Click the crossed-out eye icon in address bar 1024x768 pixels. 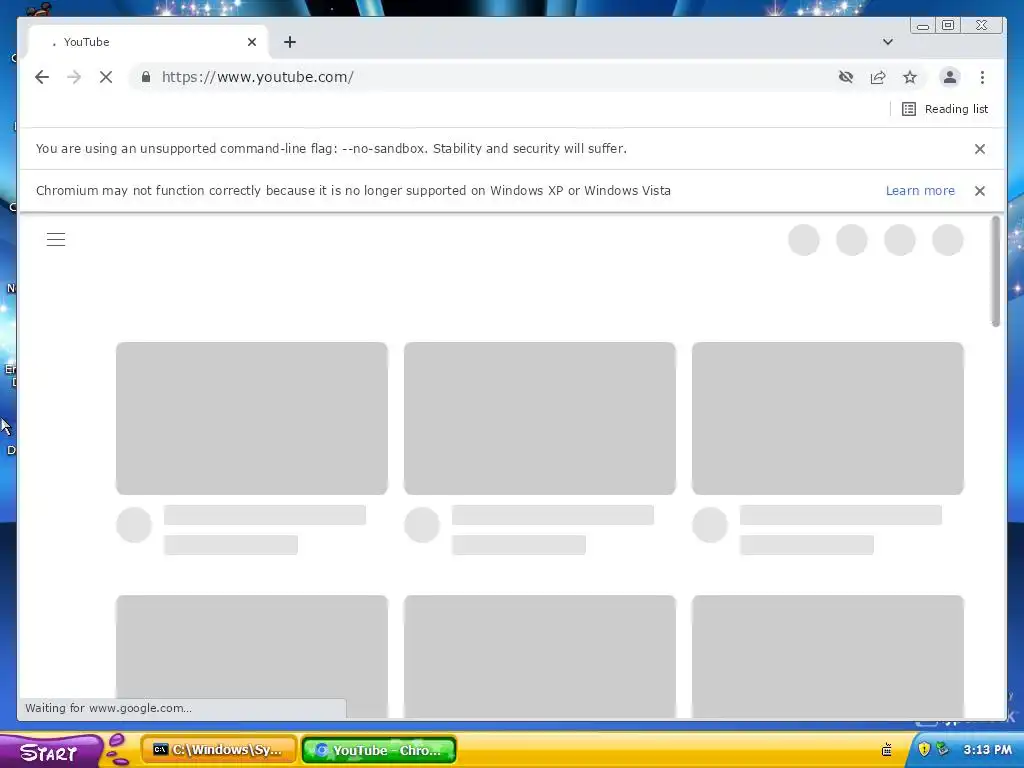pyautogui.click(x=846, y=77)
